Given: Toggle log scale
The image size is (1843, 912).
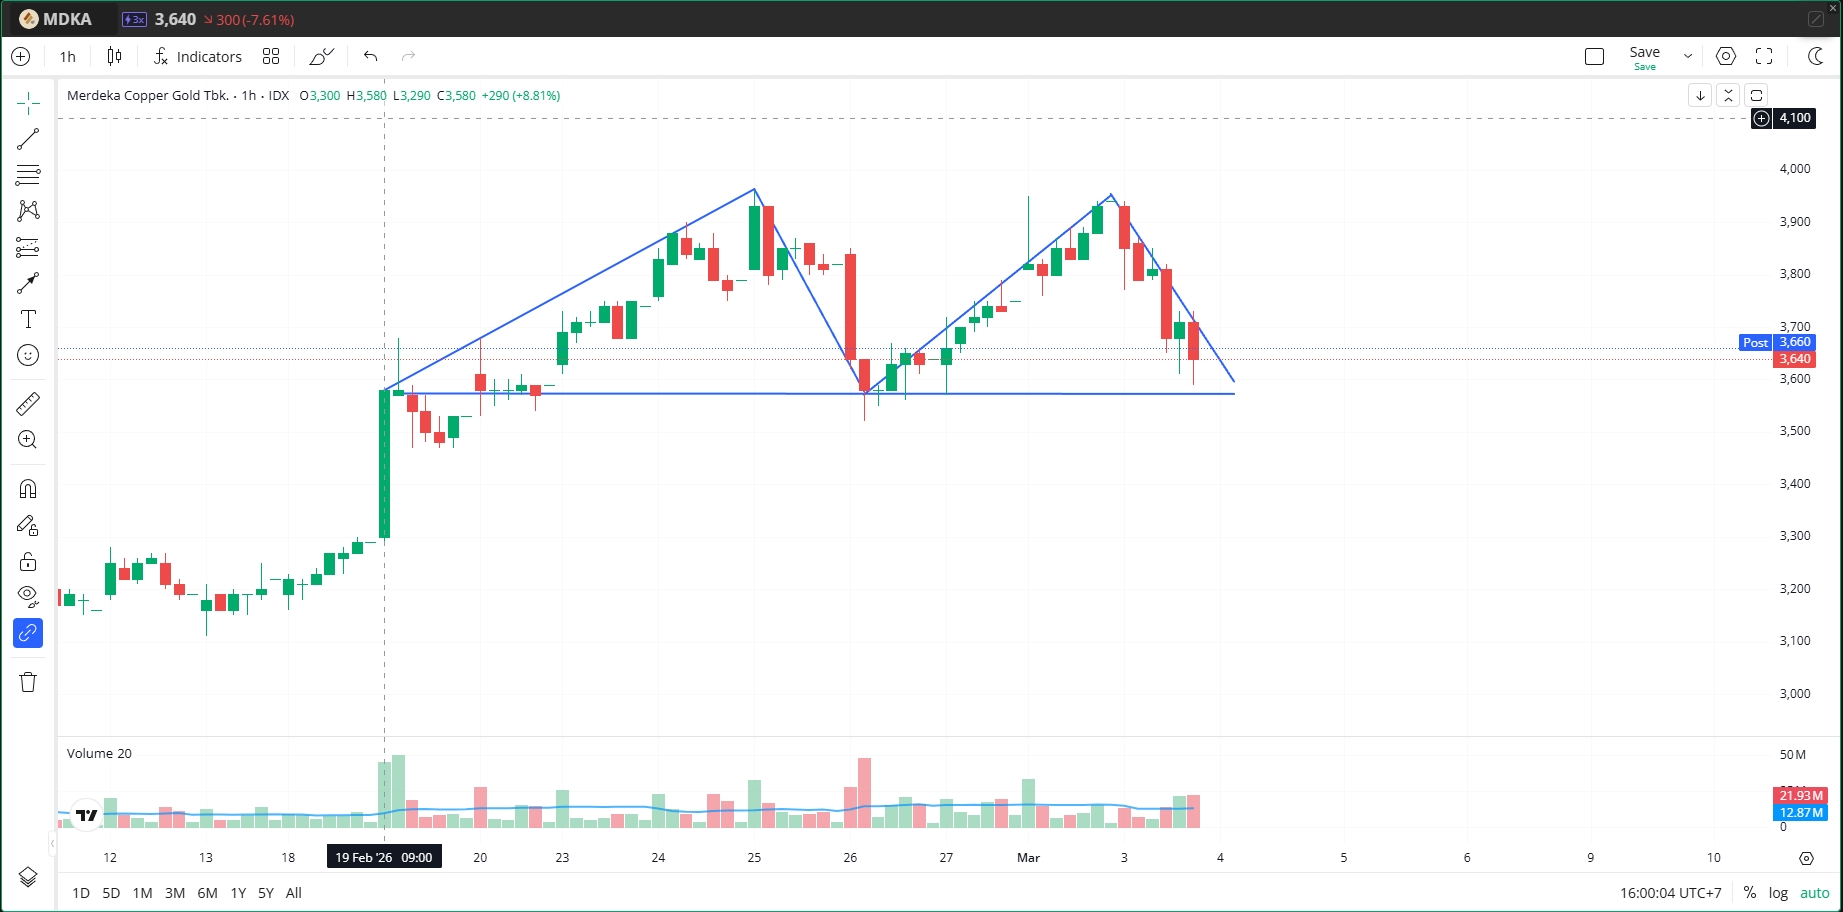Looking at the screenshot, I should [x=1778, y=893].
